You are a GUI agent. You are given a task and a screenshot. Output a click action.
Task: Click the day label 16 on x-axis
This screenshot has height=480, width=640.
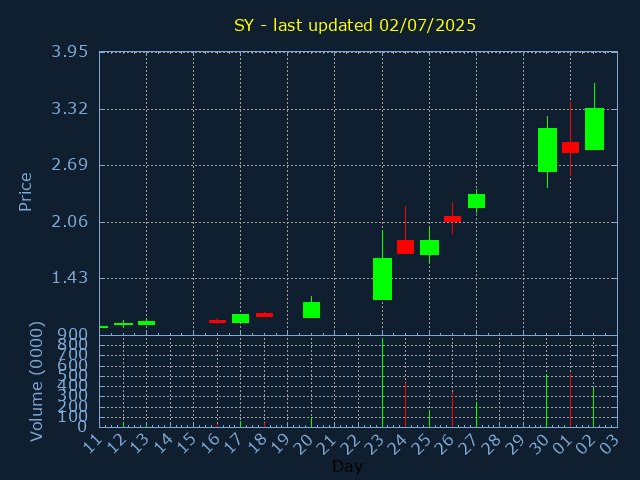point(210,444)
